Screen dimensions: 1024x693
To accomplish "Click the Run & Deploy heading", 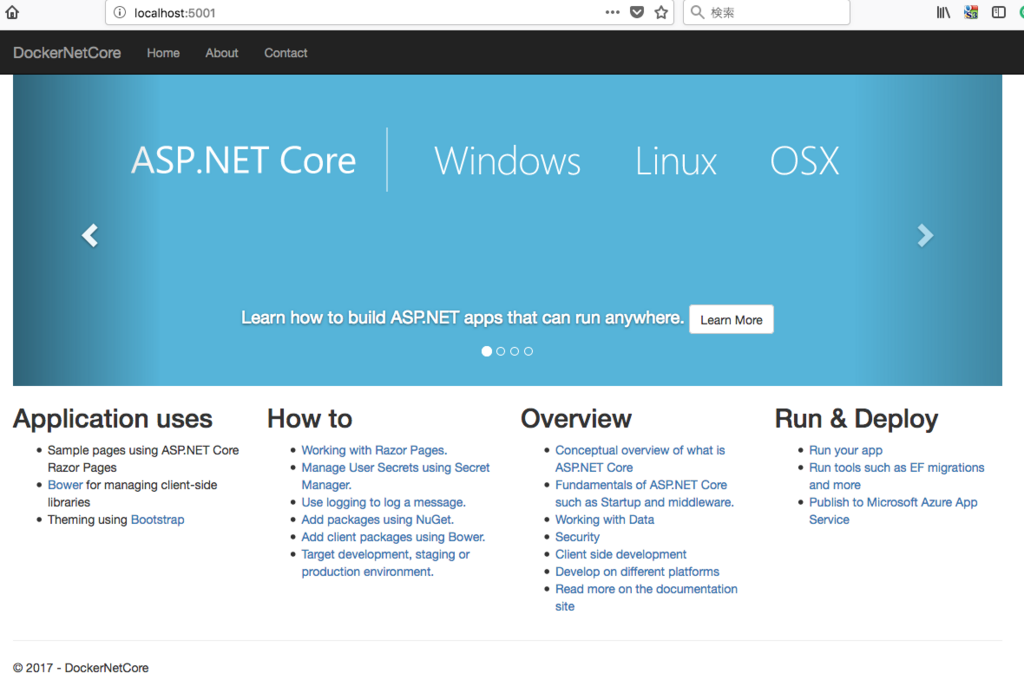I will (856, 419).
